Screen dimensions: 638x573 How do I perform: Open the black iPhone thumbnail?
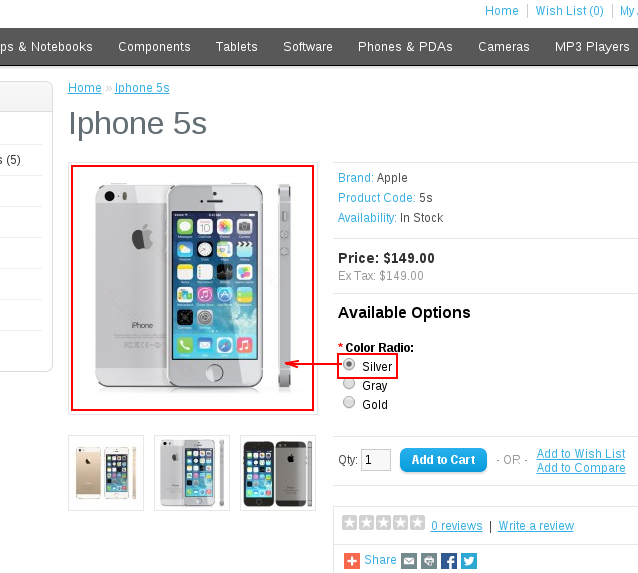click(x=278, y=473)
